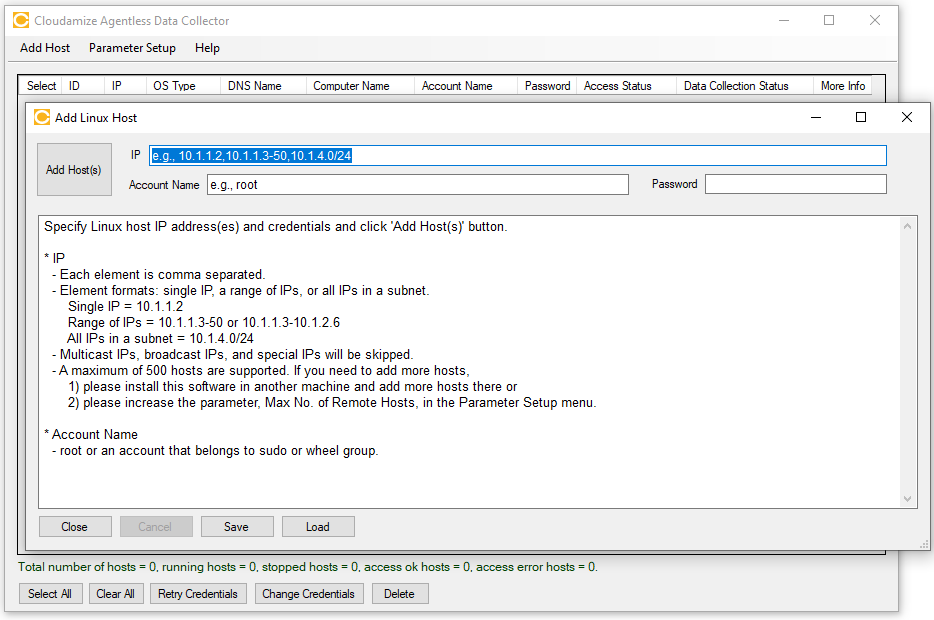Click the Retry Credentials button
The width and height of the screenshot is (934, 620).
198,594
